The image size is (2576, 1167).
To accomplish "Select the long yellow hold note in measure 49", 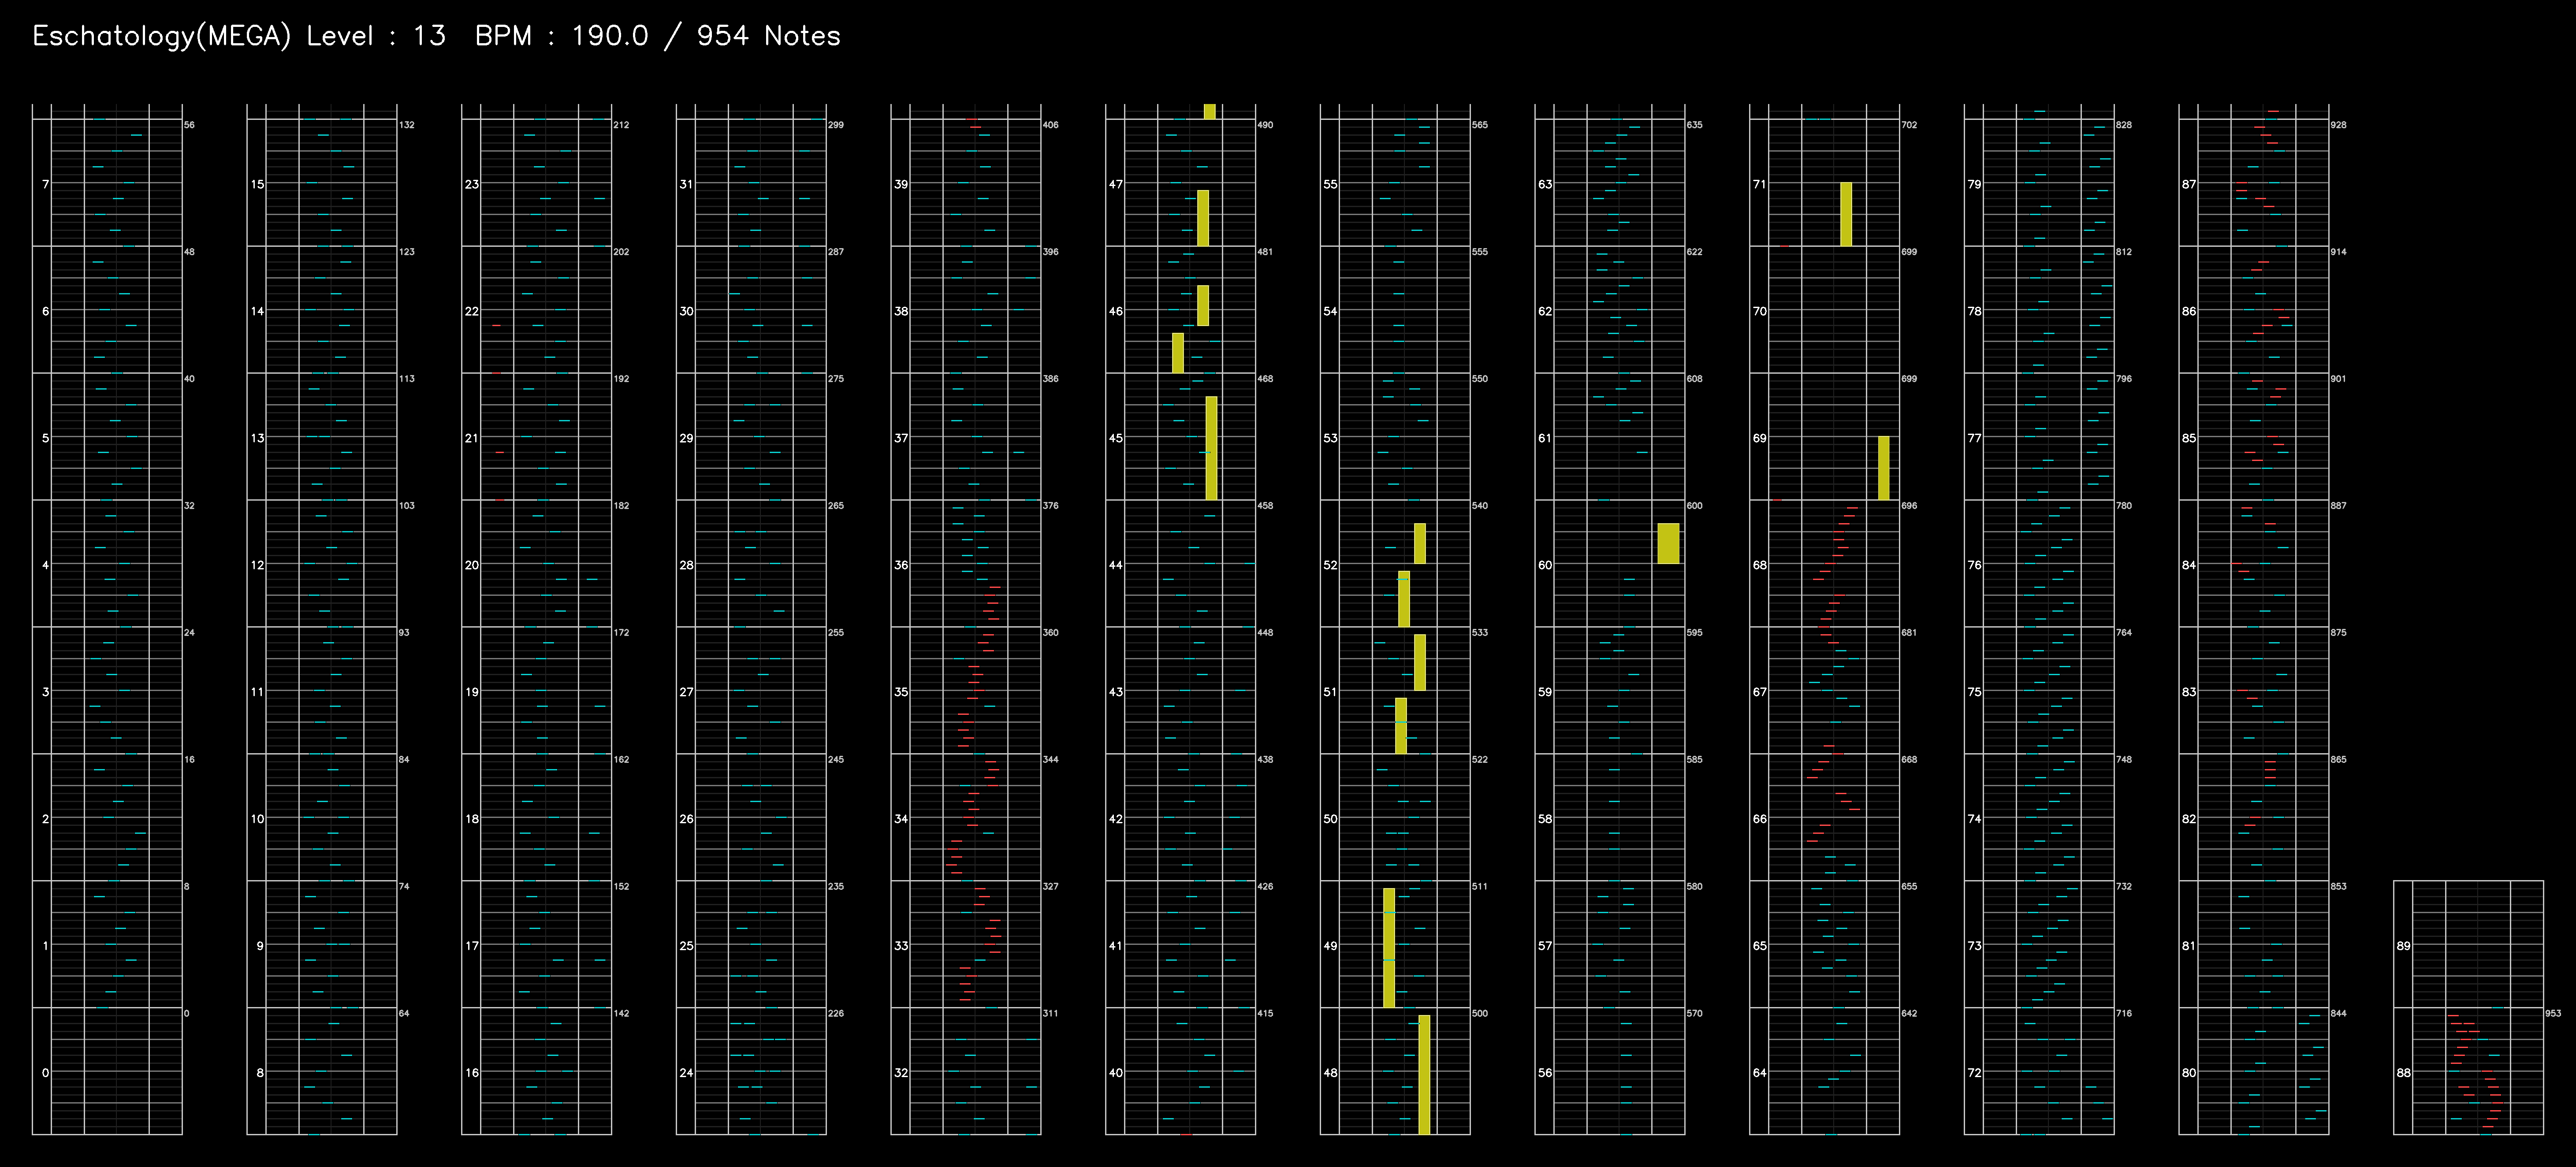I will [1389, 947].
